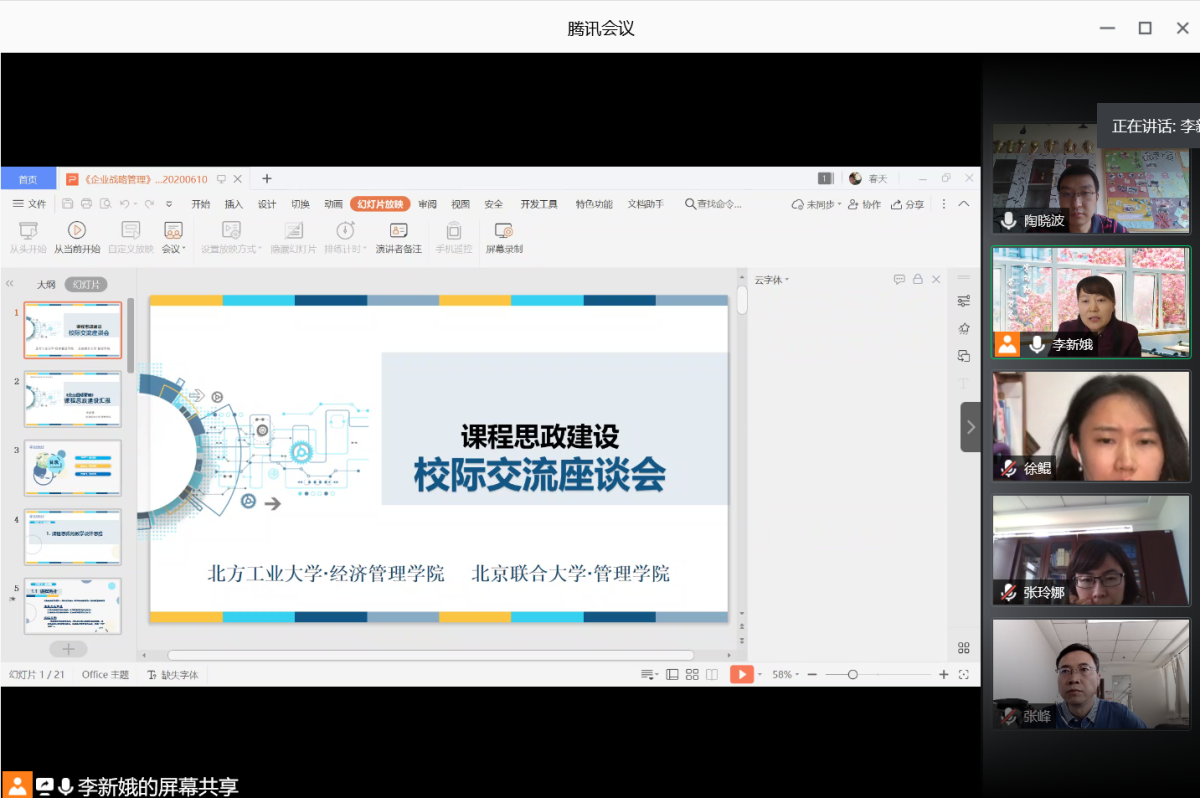Image resolution: width=1200 pixels, height=798 pixels.
Task: Click the 查找命令 search icon
Action: click(690, 204)
